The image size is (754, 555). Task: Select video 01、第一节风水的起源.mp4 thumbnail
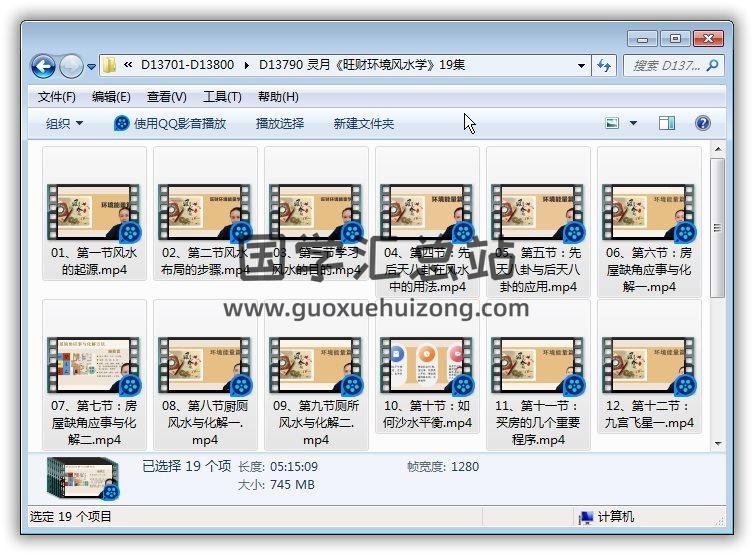pyautogui.click(x=94, y=213)
